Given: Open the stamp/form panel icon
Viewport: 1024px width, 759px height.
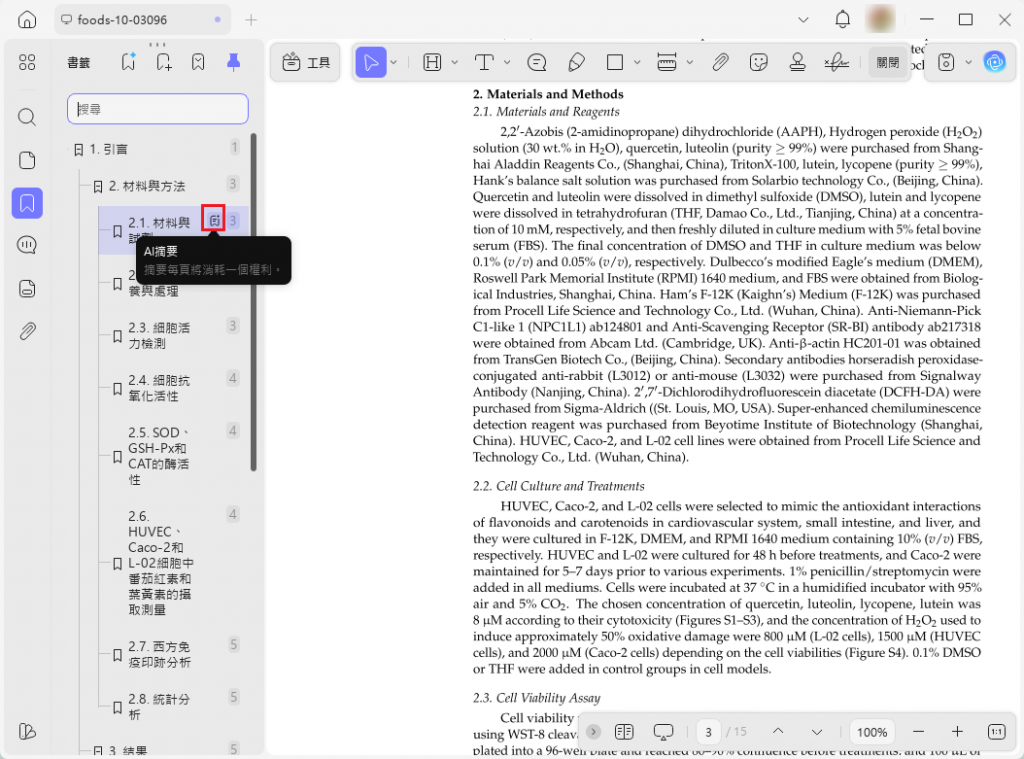Looking at the screenshot, I should (x=27, y=288).
